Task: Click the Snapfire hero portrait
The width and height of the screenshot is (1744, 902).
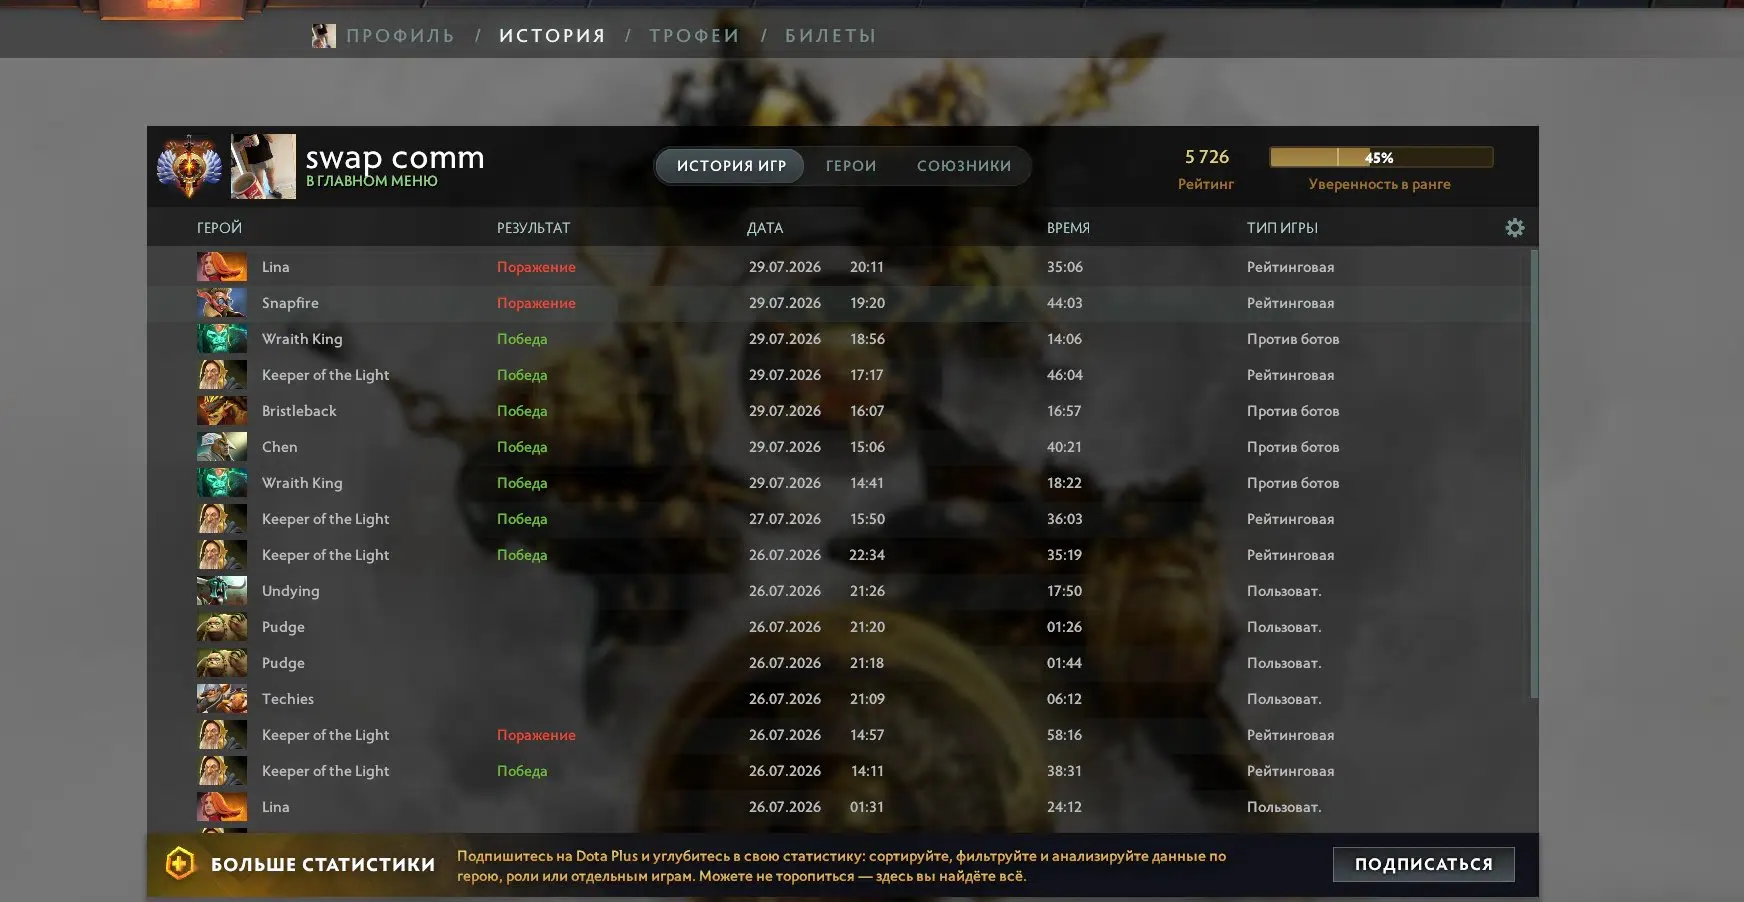Action: click(221, 303)
